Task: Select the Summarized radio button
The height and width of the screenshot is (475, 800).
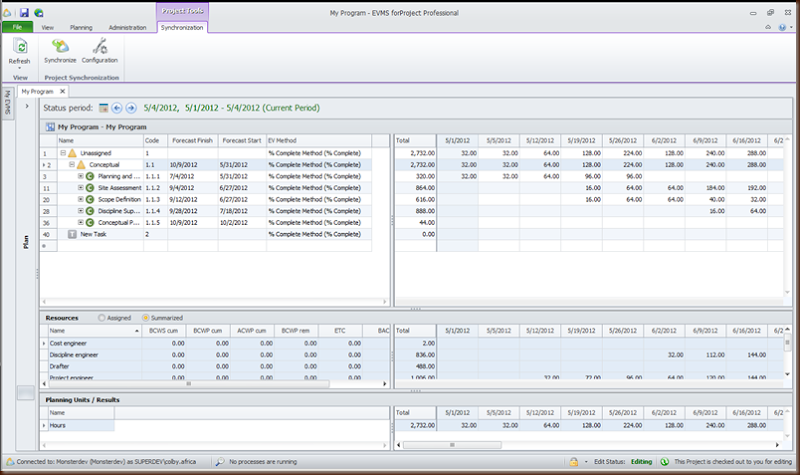Action: tap(146, 317)
